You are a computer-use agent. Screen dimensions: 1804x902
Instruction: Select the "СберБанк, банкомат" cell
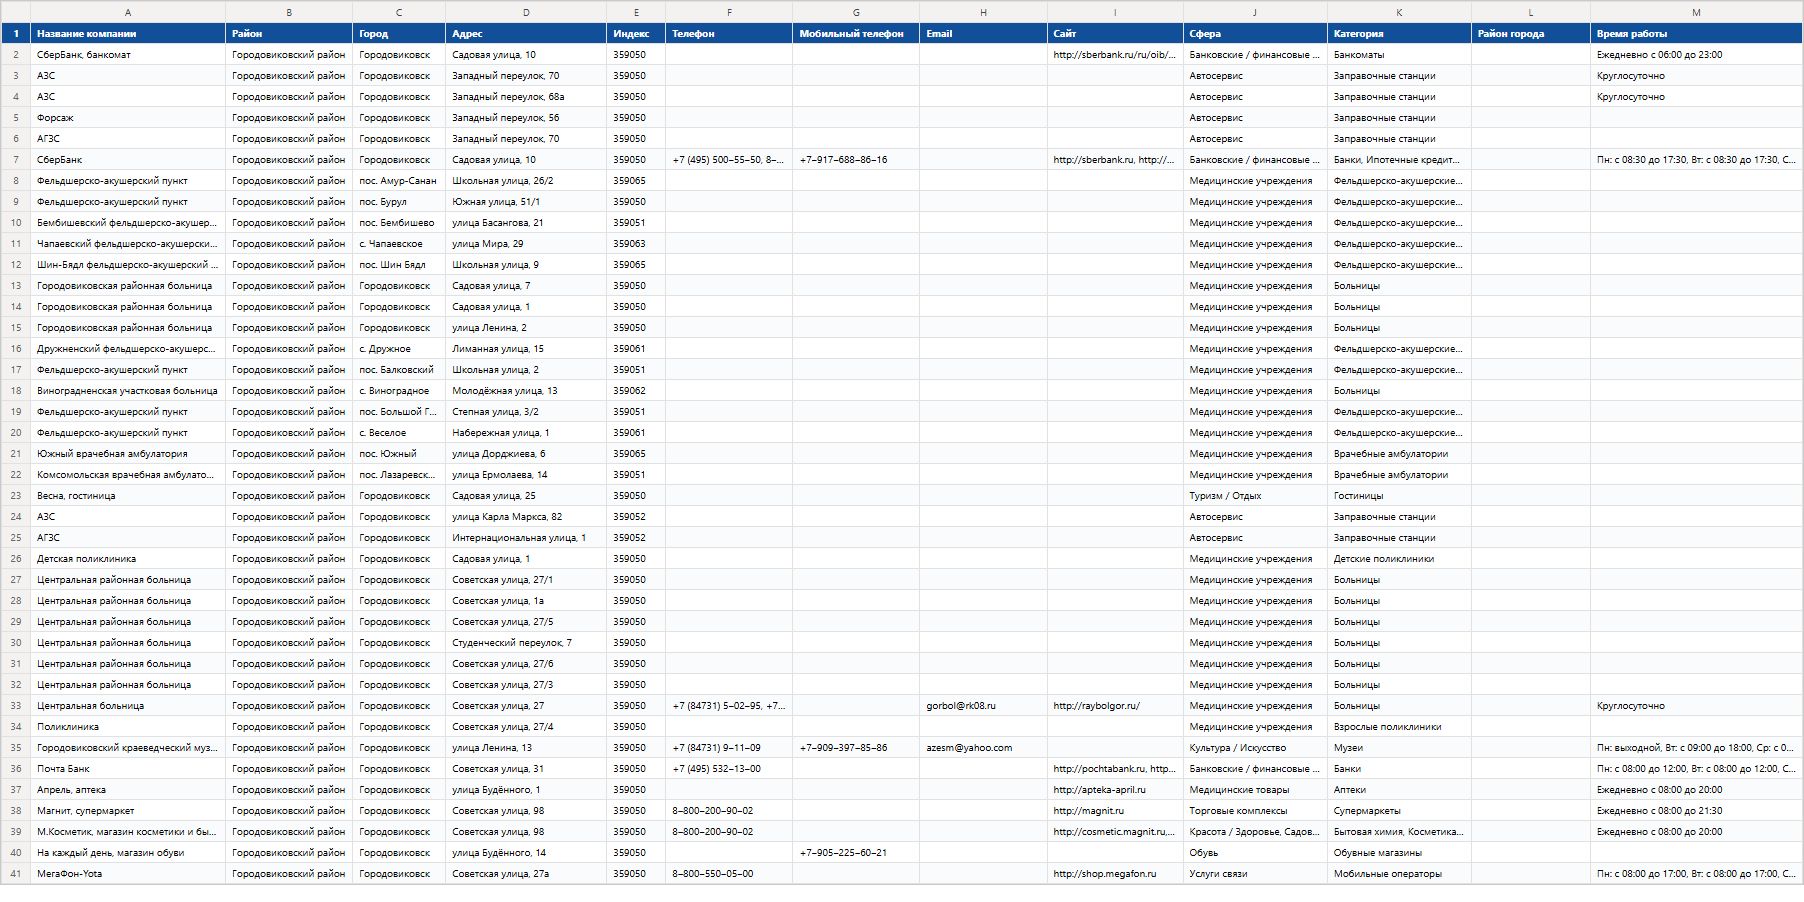pos(128,55)
